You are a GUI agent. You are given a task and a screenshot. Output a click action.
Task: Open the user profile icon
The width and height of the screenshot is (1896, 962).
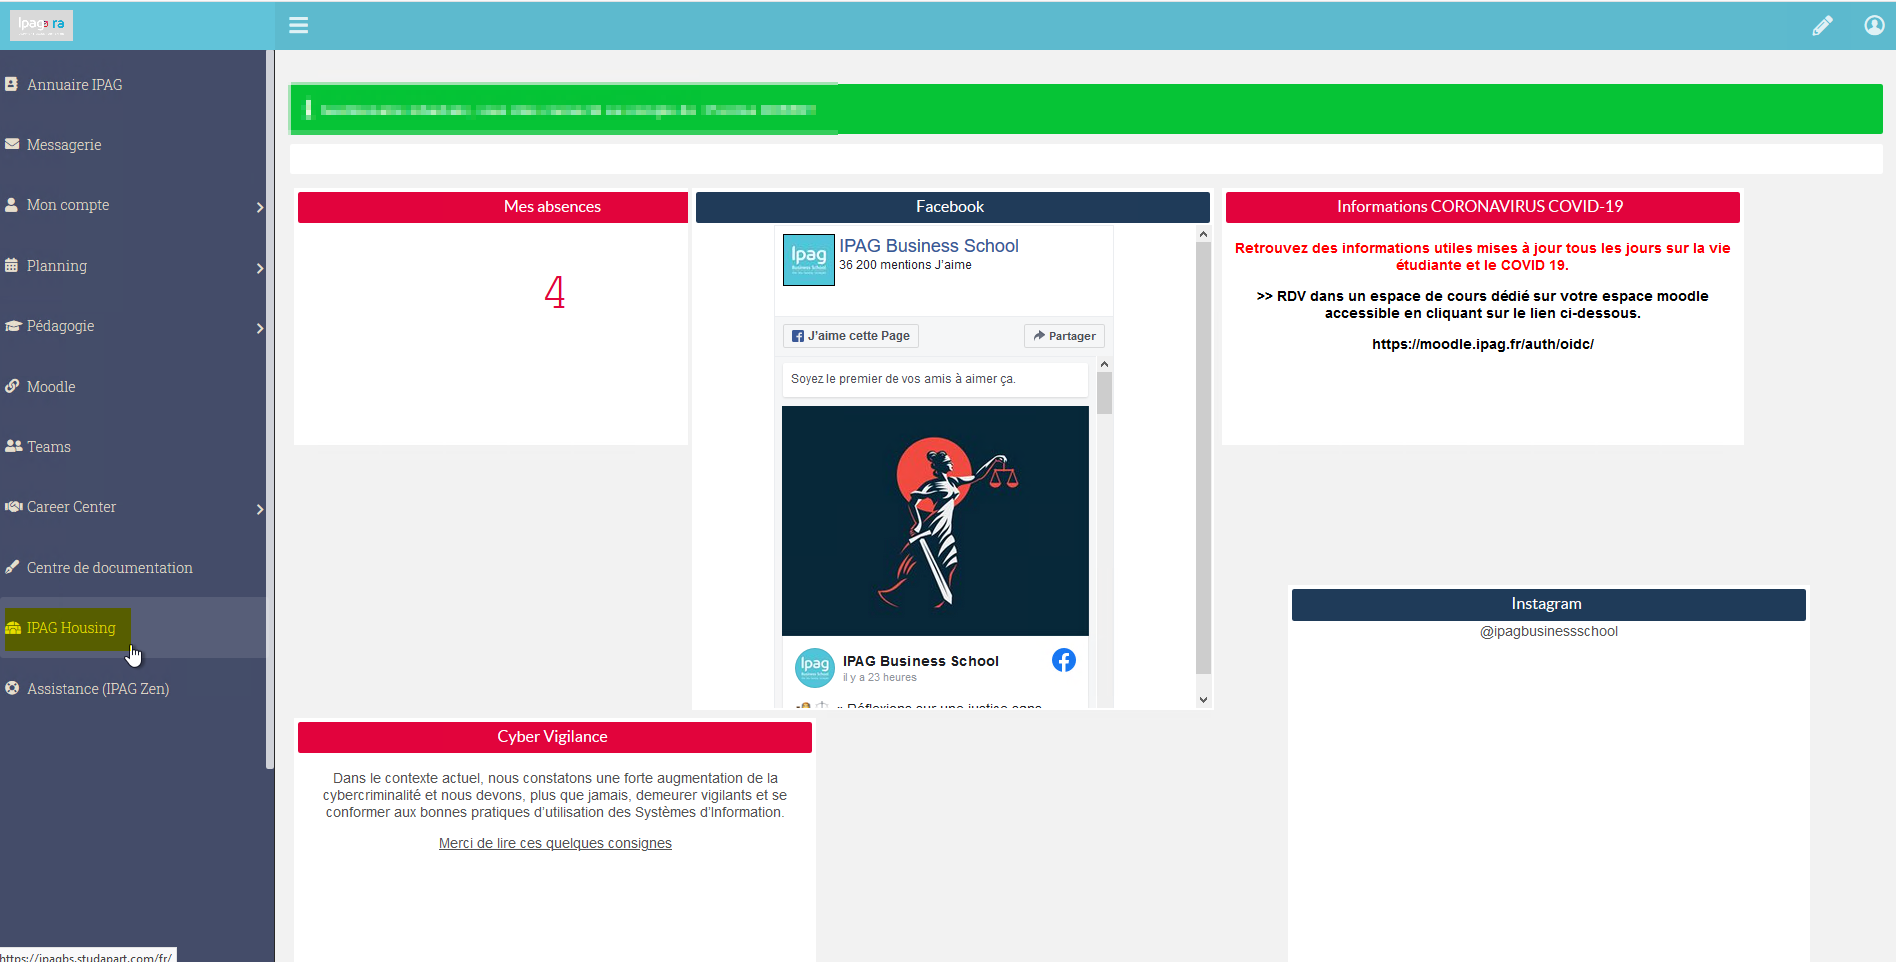[1874, 26]
